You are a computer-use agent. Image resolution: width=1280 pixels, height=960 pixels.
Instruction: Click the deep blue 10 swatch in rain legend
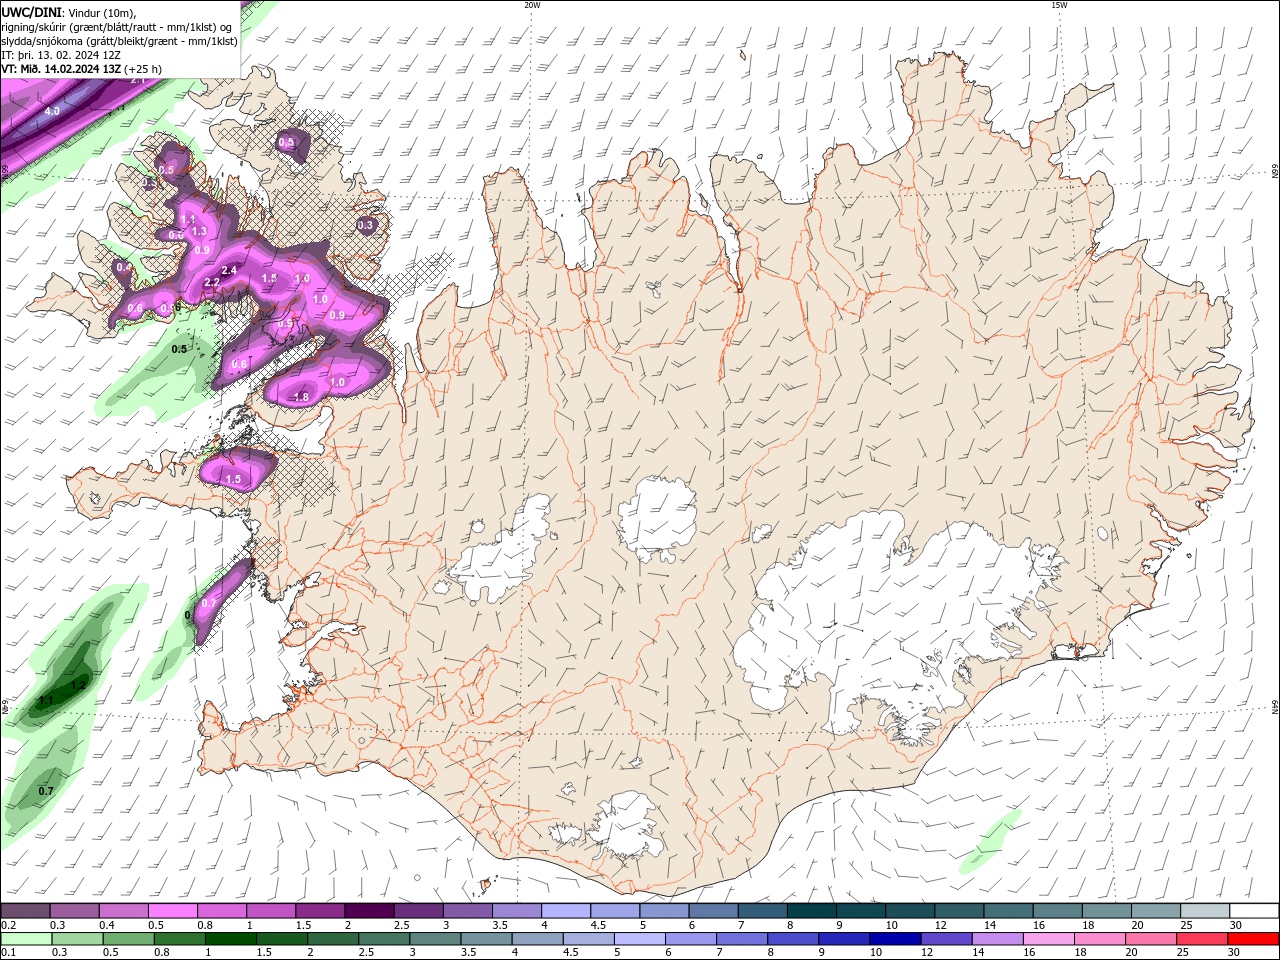(894, 939)
